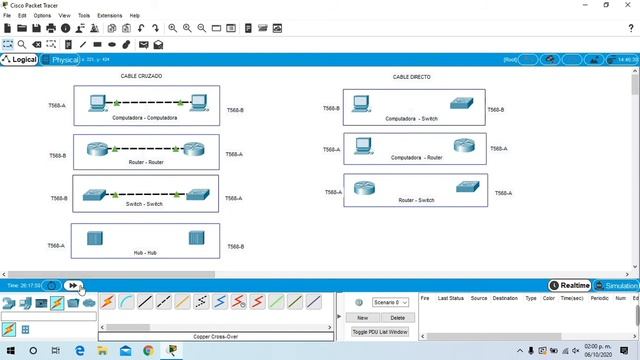Choose the Select tool
640x360 pixels.
pos(7,44)
